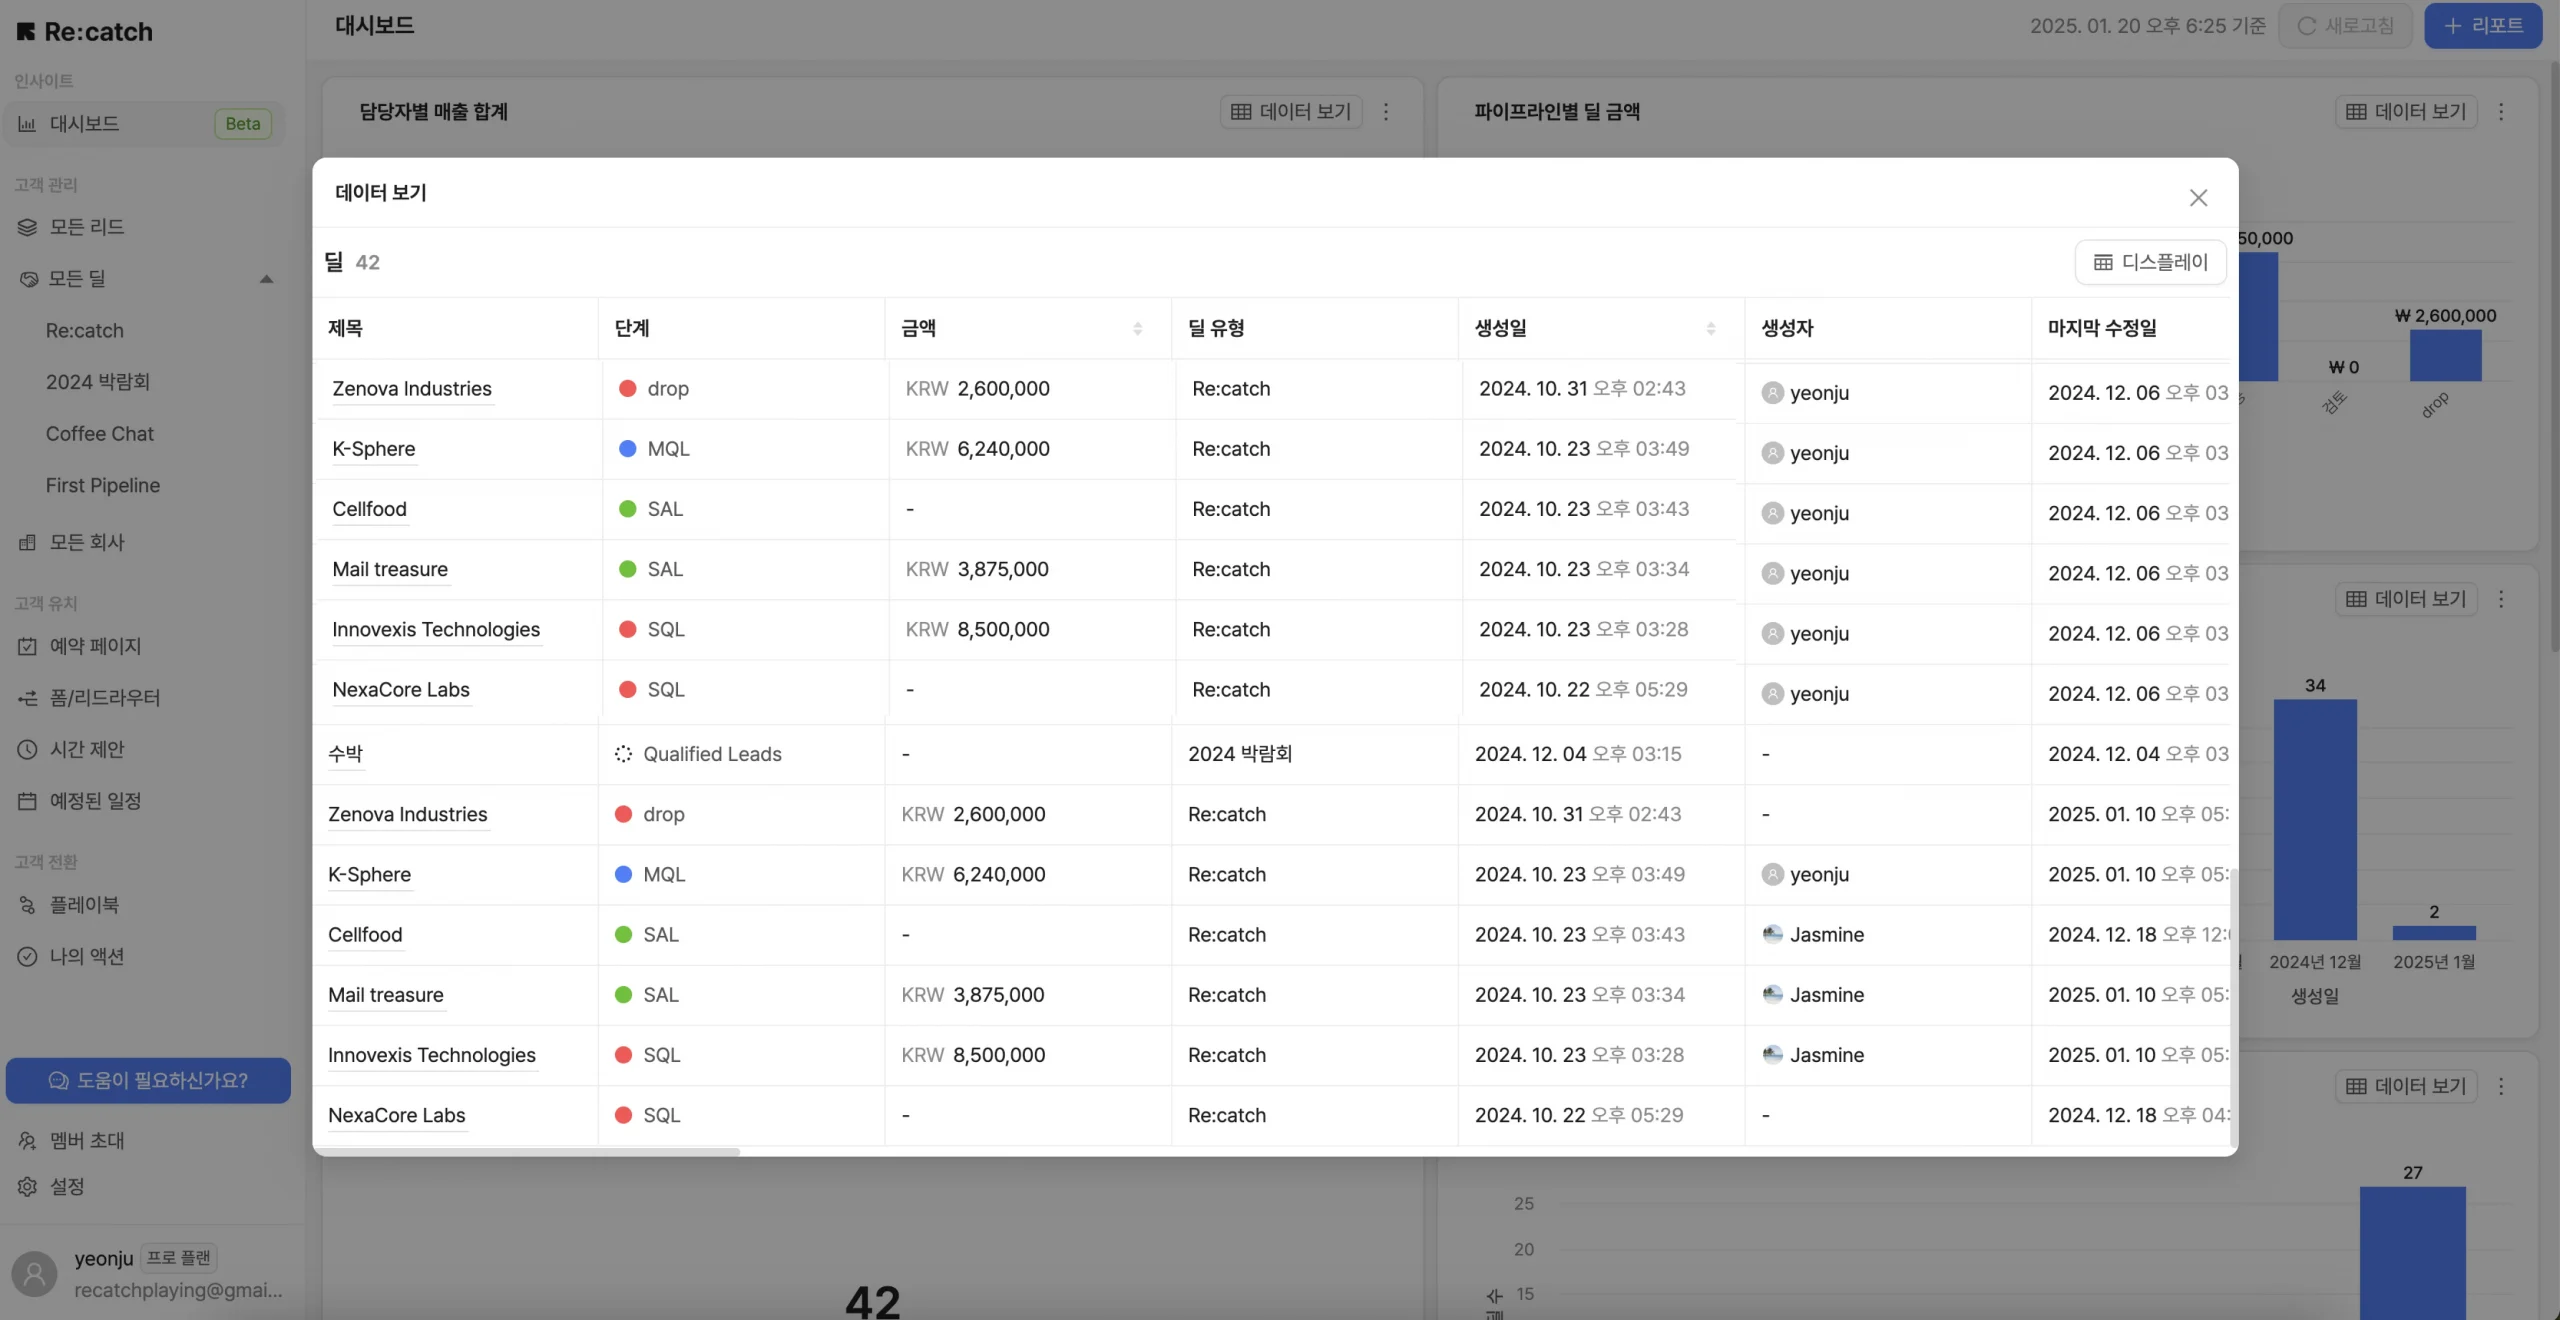Click the Beta badge next to 대시보드

pyautogui.click(x=243, y=124)
